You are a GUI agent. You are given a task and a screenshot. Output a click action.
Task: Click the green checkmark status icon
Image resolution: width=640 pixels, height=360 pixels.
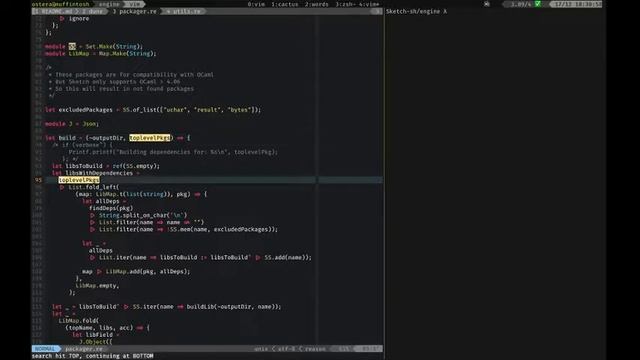click(x=538, y=4)
